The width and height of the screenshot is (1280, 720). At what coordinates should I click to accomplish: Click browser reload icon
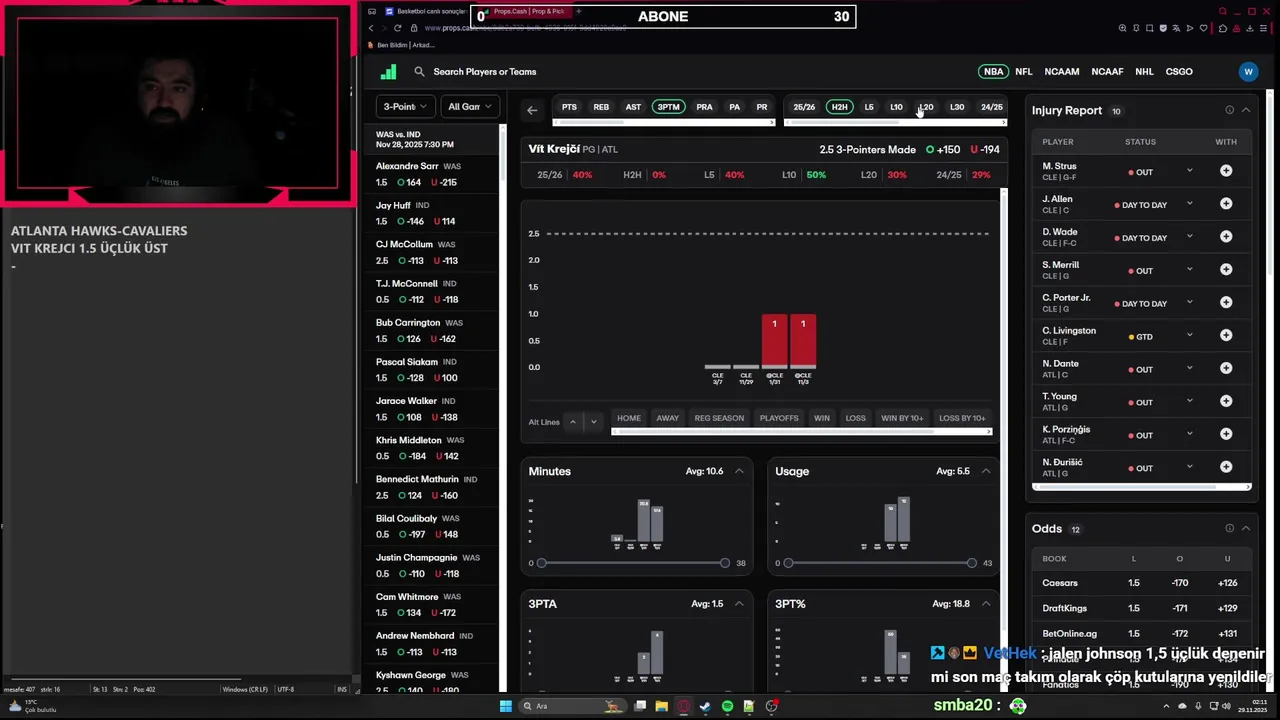397,28
